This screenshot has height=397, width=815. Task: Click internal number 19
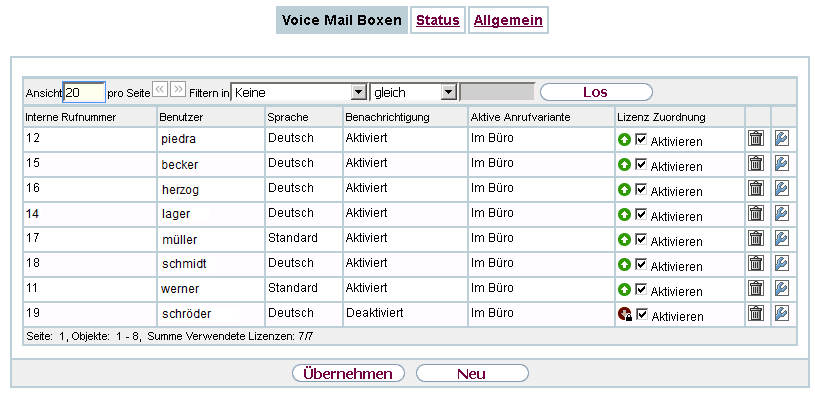coord(33,313)
